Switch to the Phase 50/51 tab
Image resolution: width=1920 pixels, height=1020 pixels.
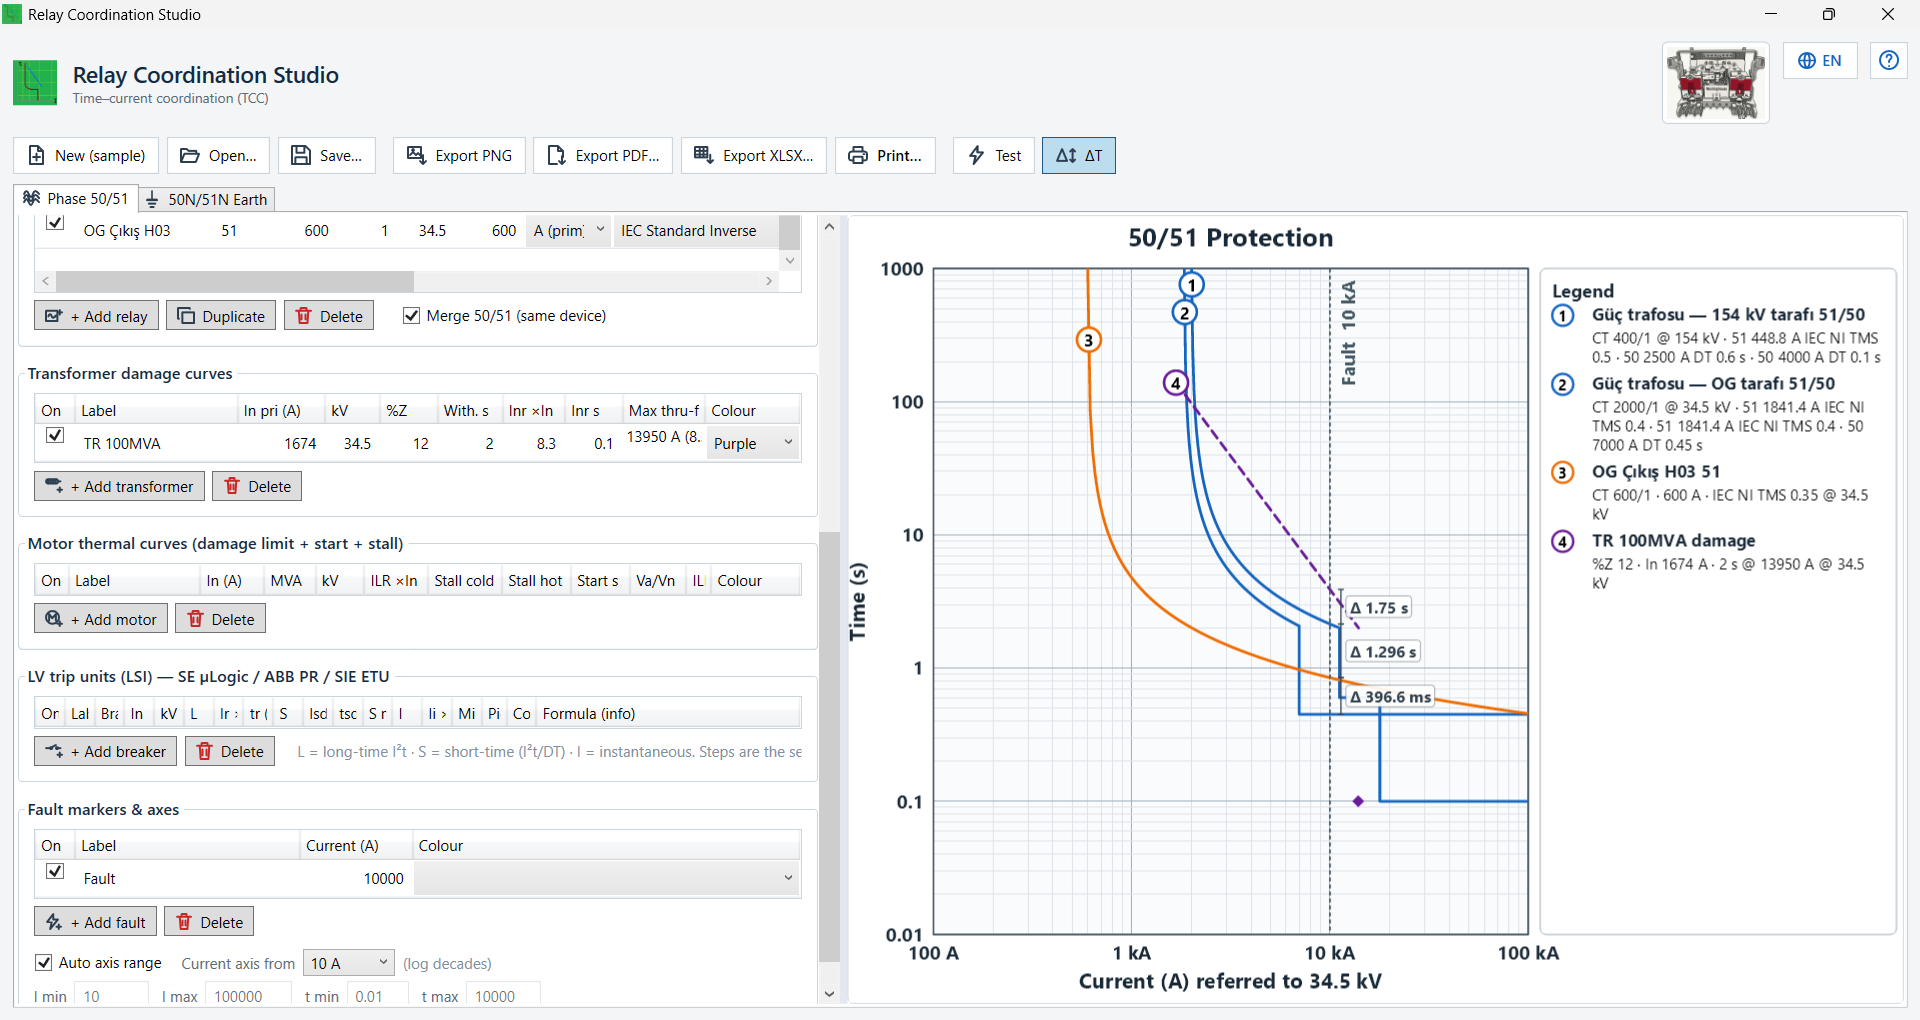click(77, 199)
